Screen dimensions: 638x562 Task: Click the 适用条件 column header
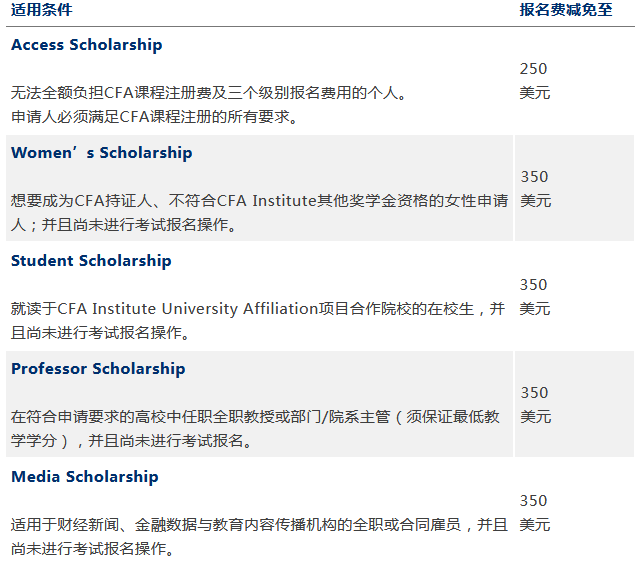click(42, 10)
